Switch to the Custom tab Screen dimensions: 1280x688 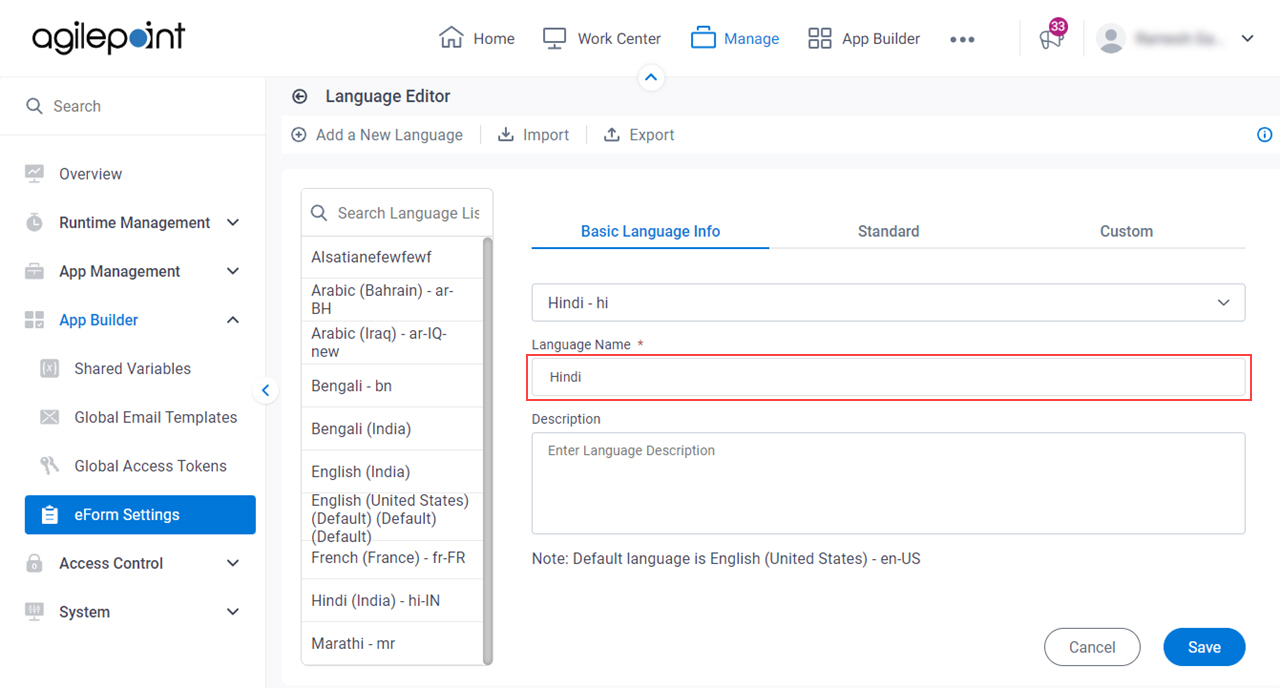[x=1126, y=231]
